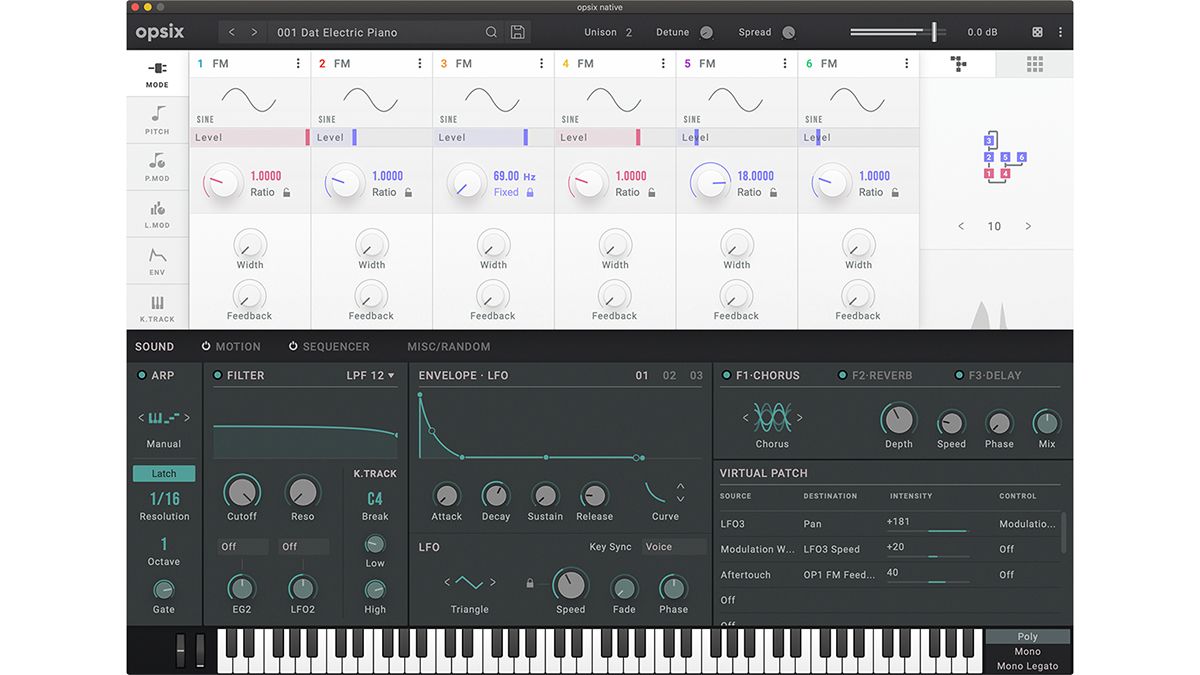Open operator 6 options menu
This screenshot has width=1200, height=675.
tap(907, 63)
